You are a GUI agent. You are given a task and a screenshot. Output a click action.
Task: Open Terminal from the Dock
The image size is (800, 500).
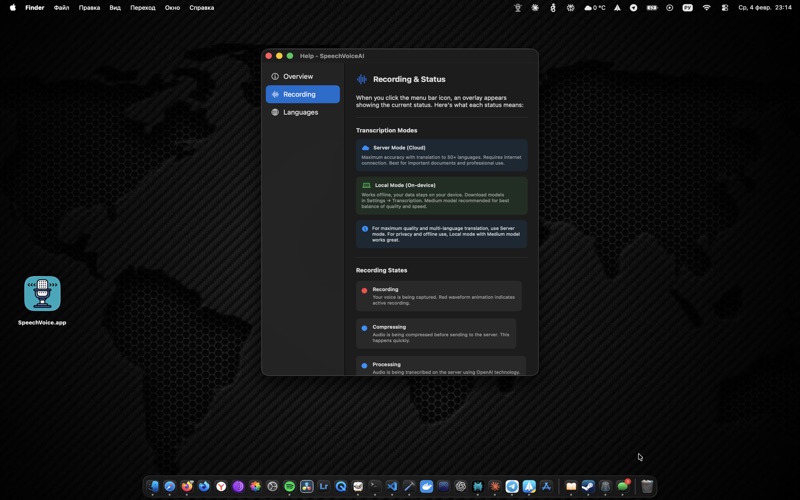coord(375,486)
